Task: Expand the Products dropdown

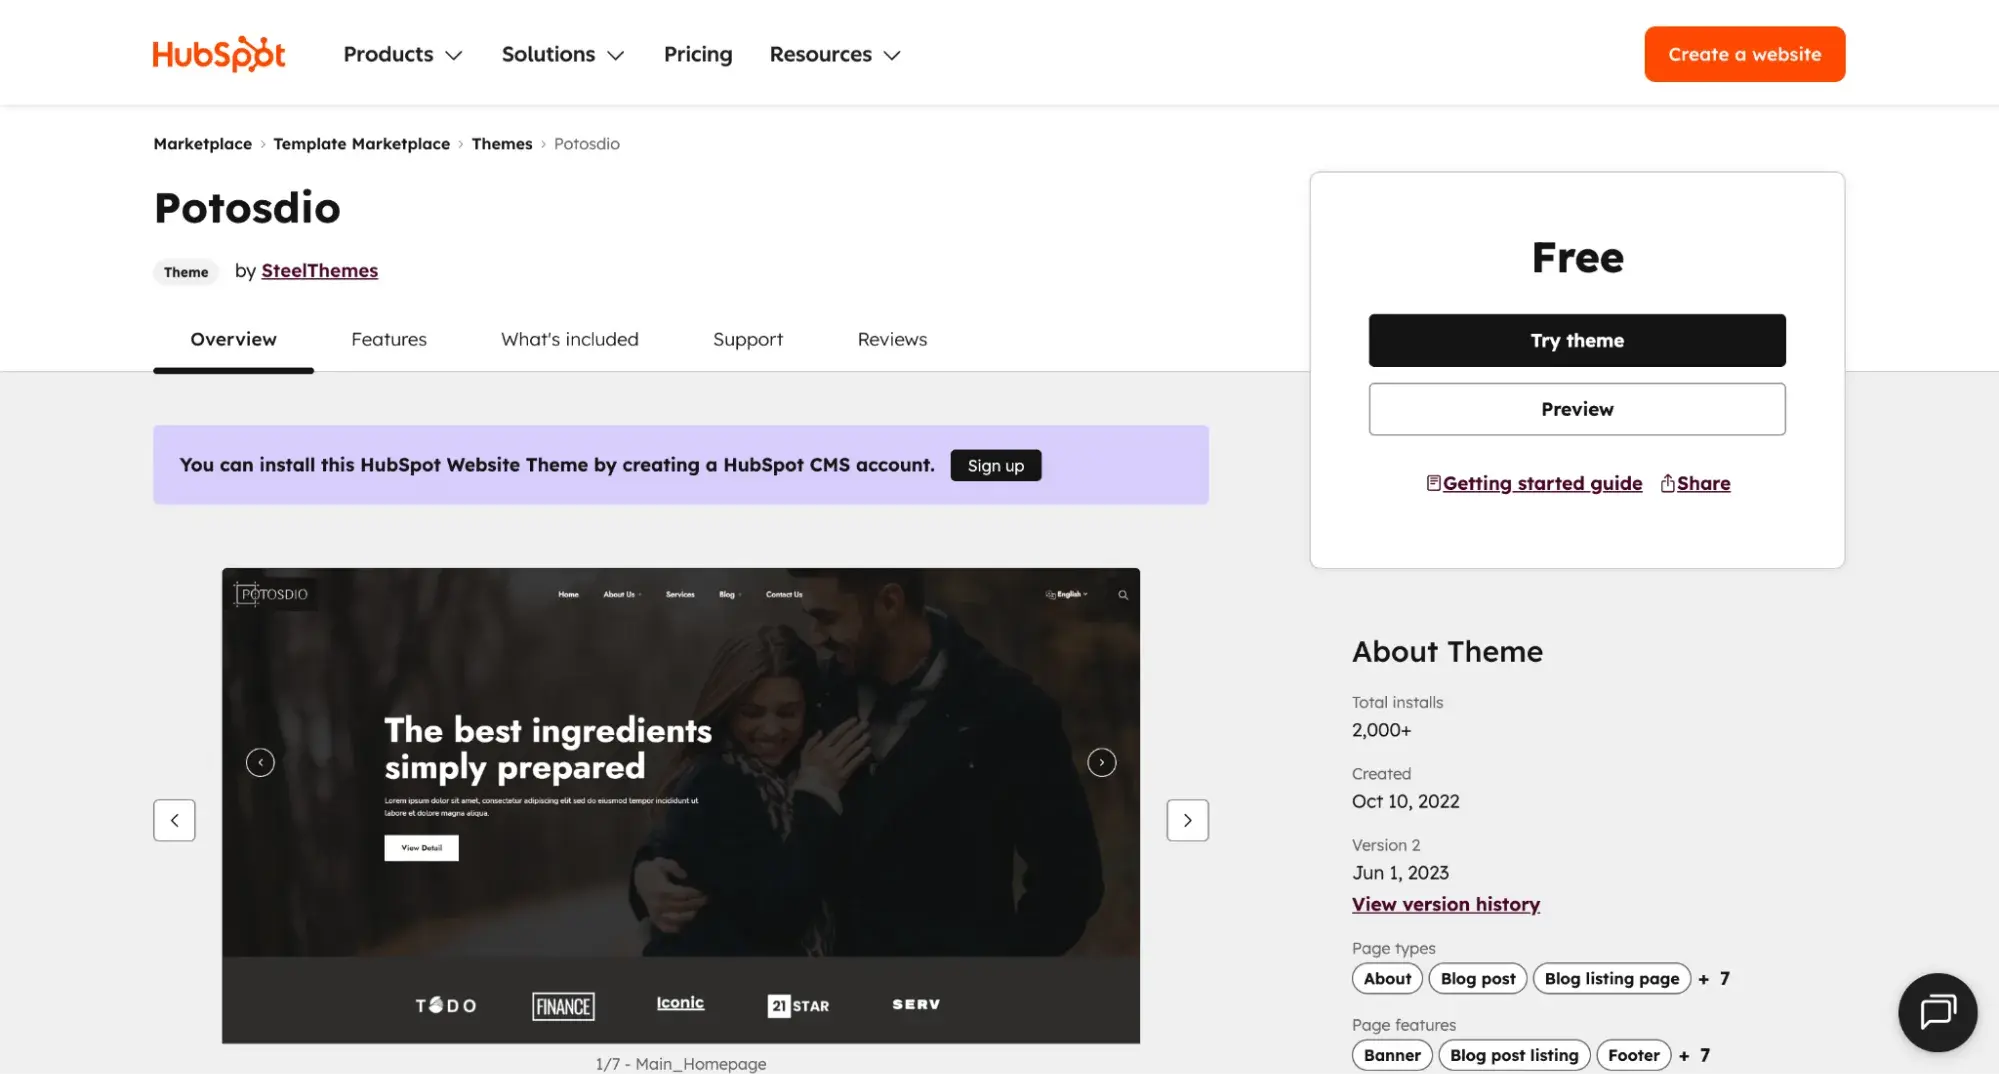Action: tap(401, 54)
